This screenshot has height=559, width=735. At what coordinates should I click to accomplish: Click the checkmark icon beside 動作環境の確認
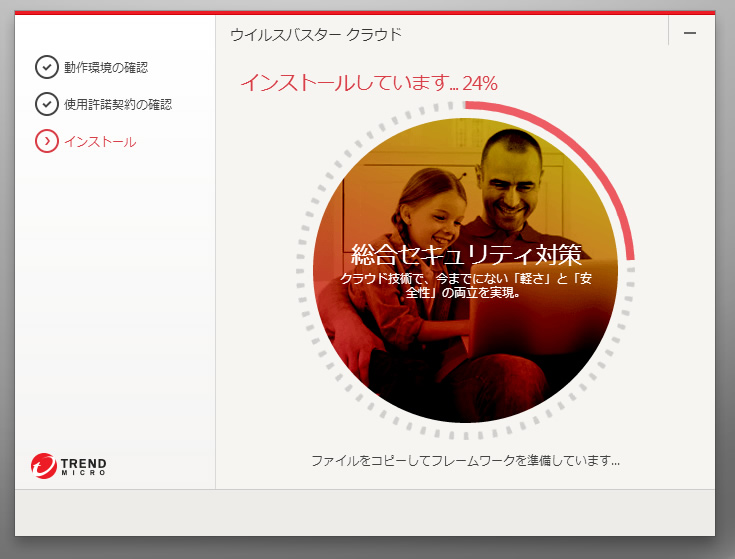point(46,67)
